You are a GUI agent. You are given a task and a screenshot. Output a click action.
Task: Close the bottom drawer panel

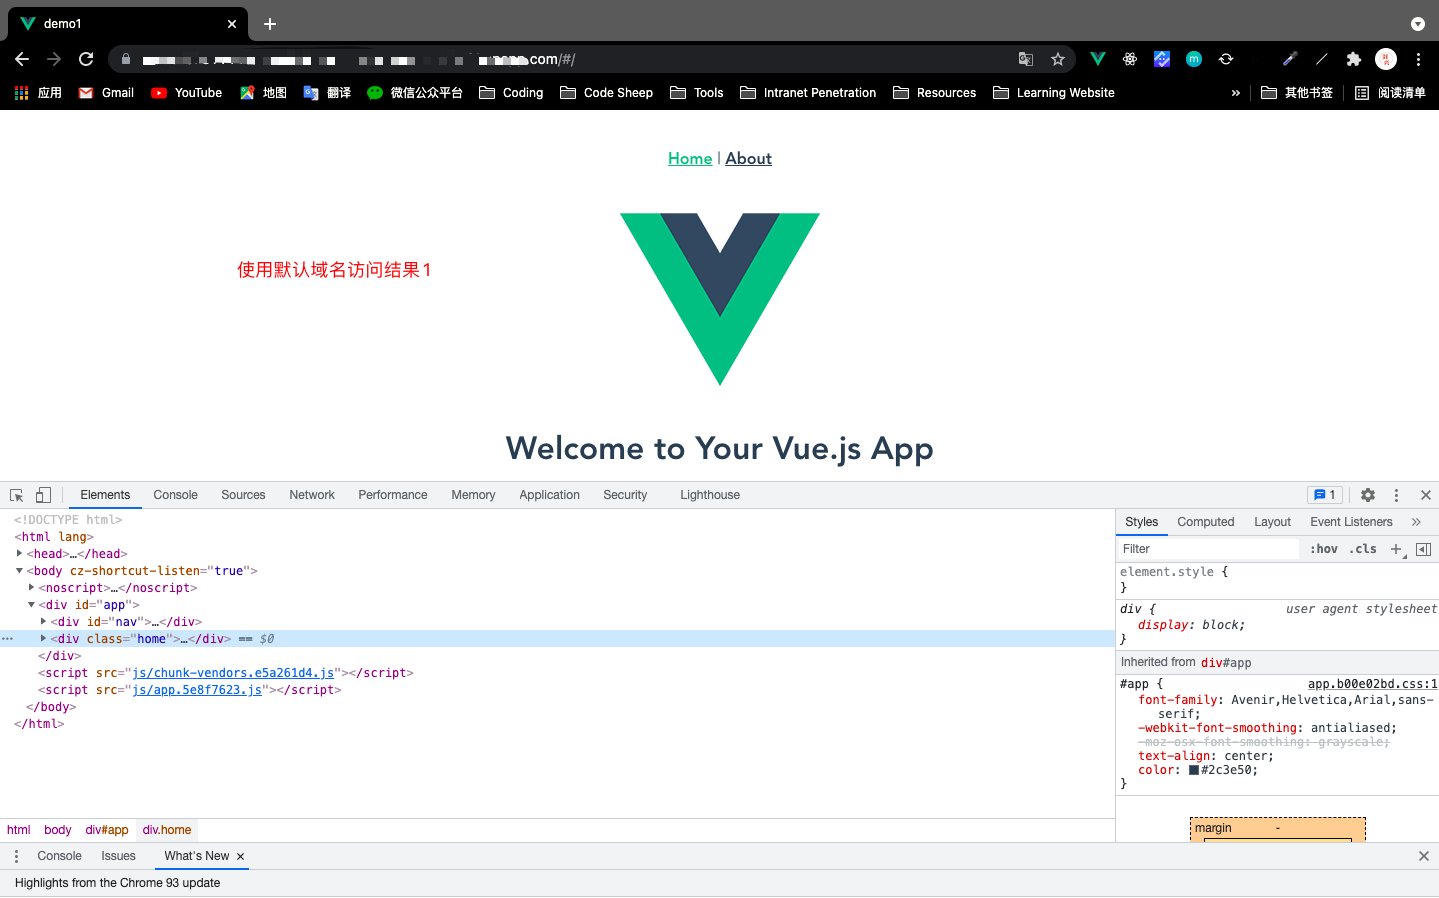1424,856
